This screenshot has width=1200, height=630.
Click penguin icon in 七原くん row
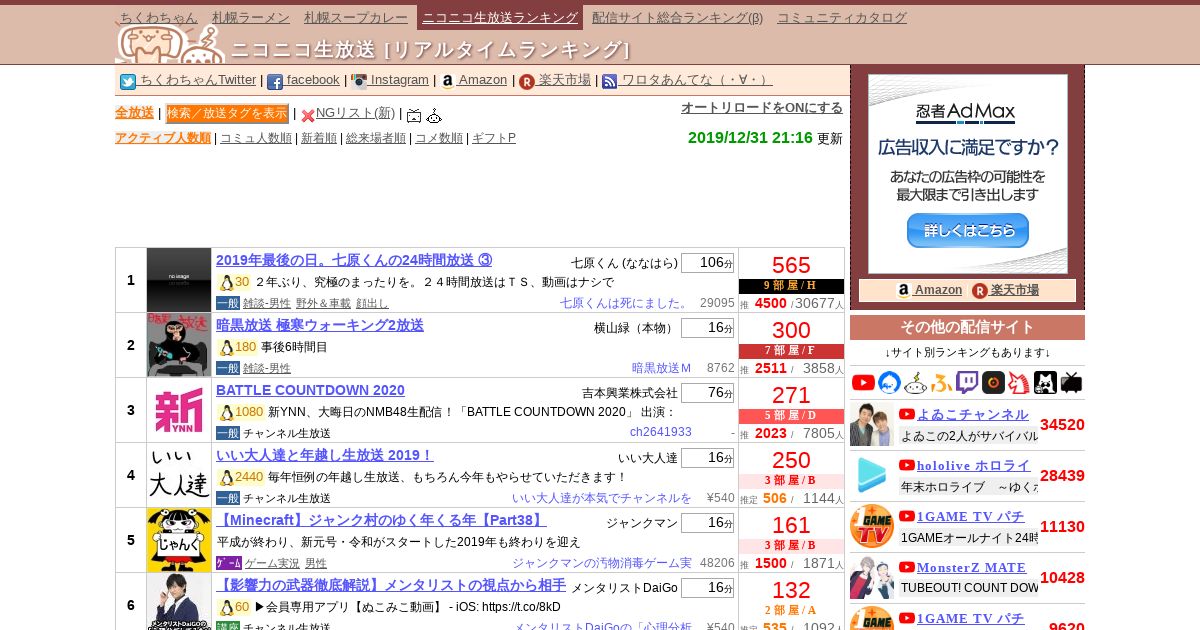pos(226,283)
